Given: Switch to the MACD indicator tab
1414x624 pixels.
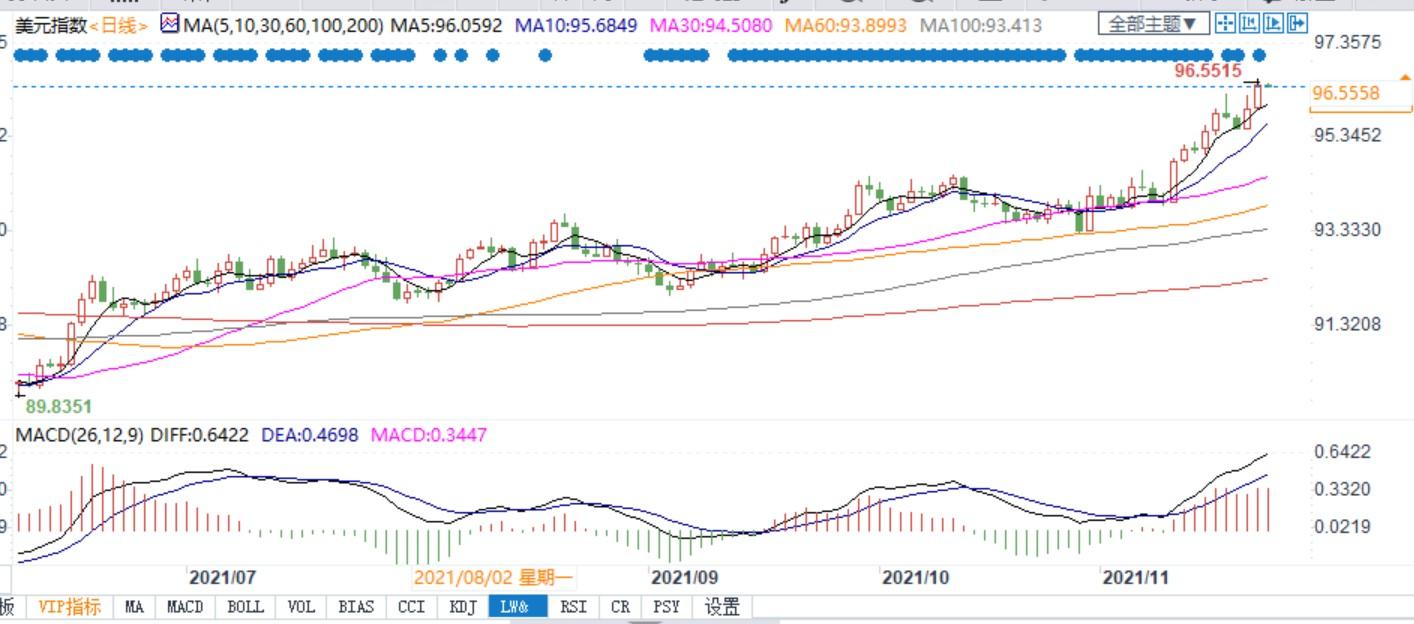Looking at the screenshot, I should point(185,606).
